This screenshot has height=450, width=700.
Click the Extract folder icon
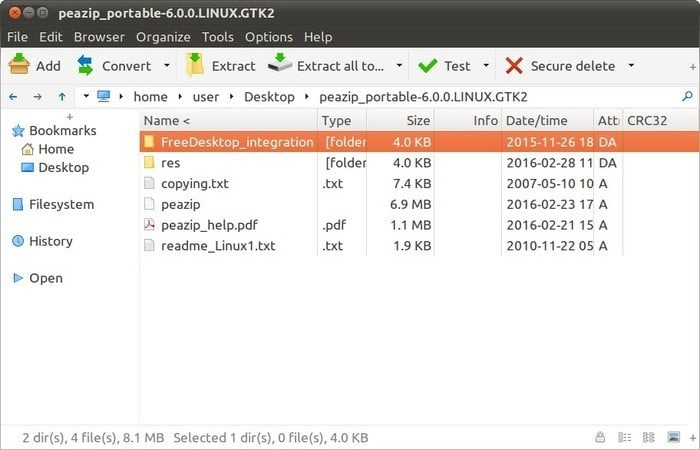[x=195, y=65]
